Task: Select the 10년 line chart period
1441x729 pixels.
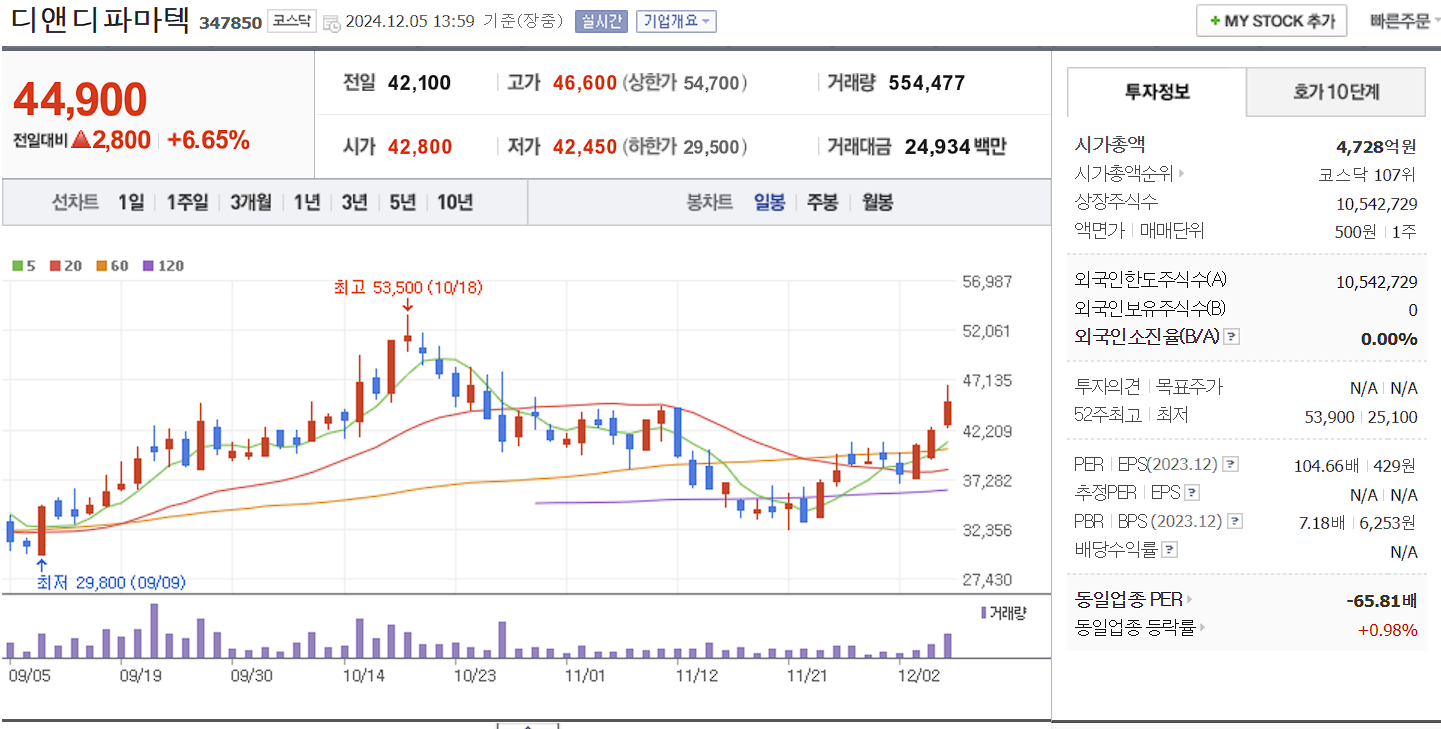Action: point(455,202)
